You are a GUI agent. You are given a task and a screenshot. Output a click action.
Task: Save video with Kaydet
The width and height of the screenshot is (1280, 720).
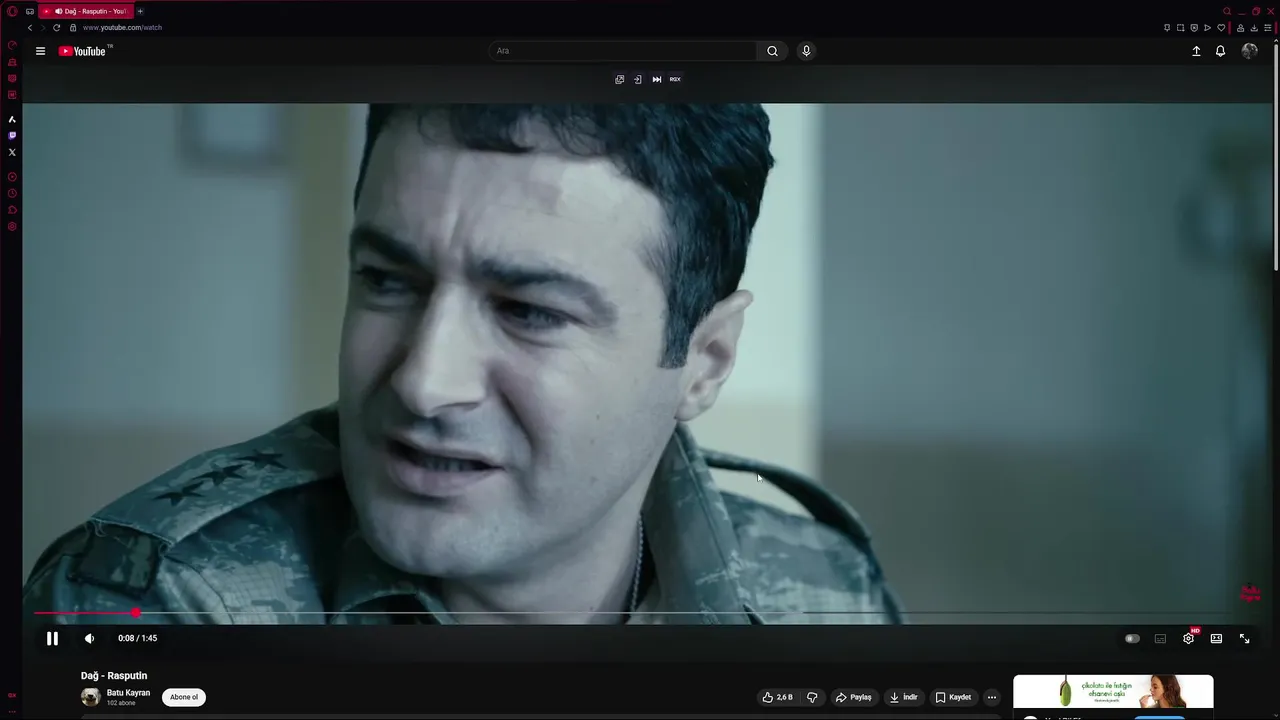(953, 697)
